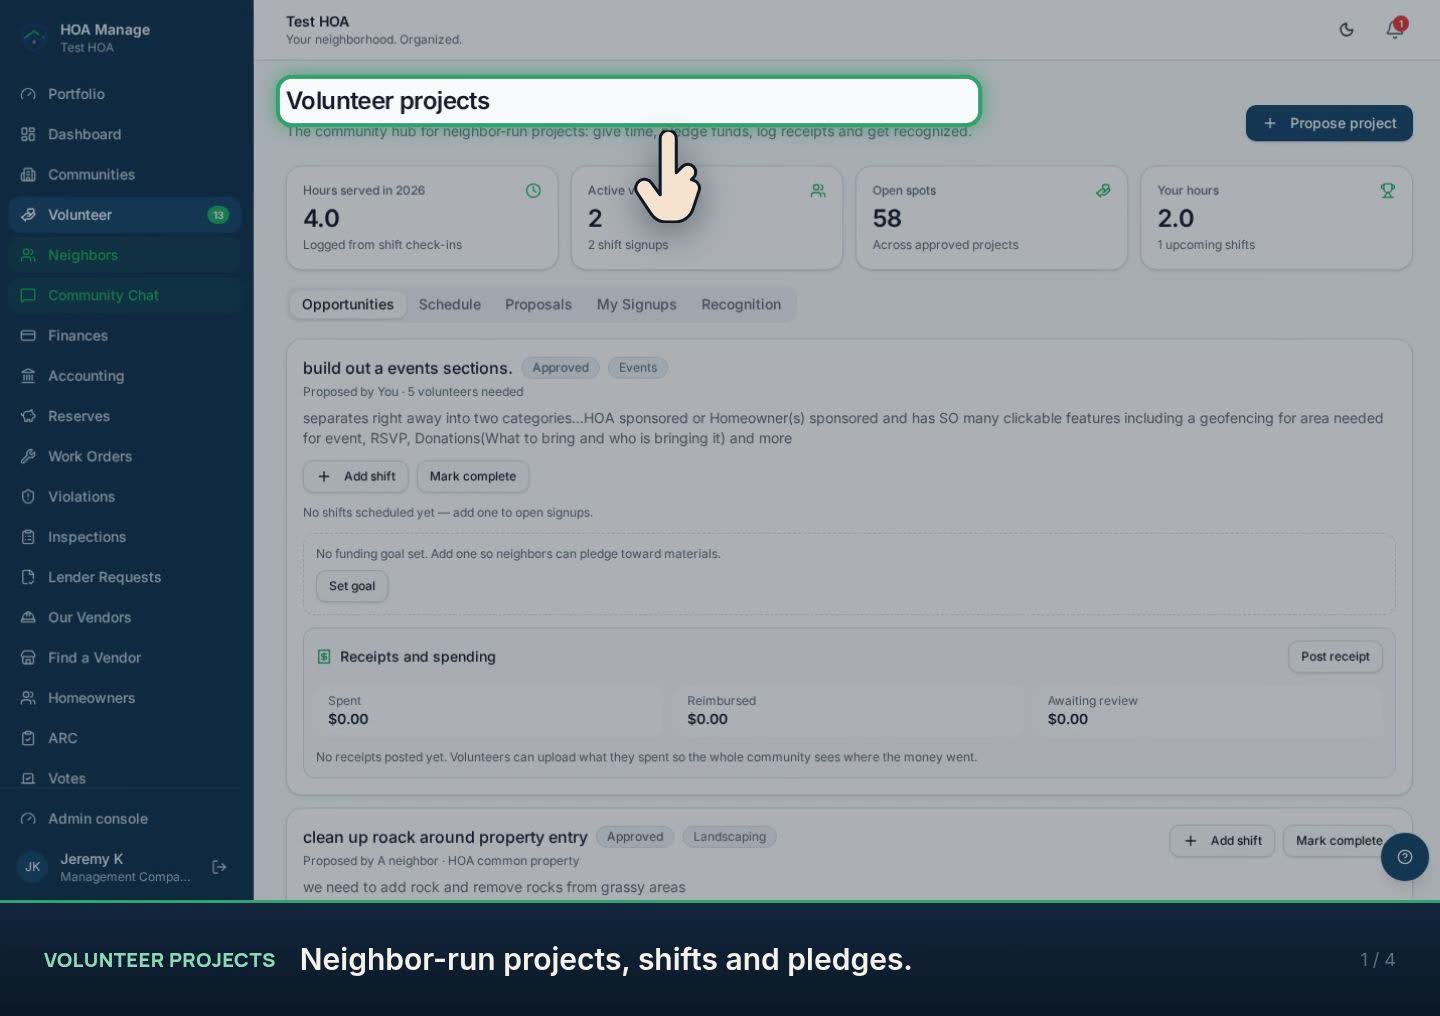The height and width of the screenshot is (1016, 1440).
Task: Open Votes in the sidebar
Action: click(125, 778)
